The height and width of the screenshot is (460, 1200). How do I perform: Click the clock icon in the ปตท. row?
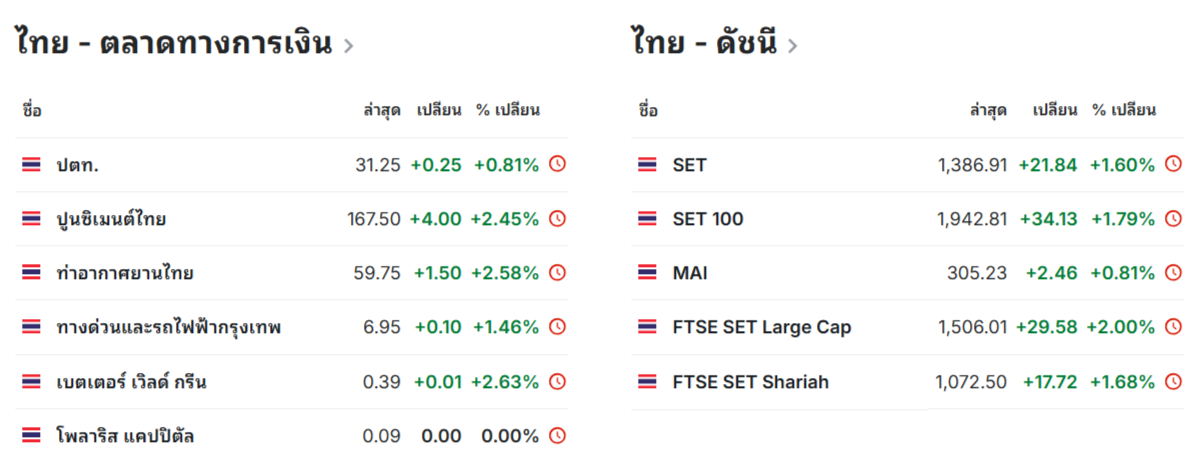558,164
